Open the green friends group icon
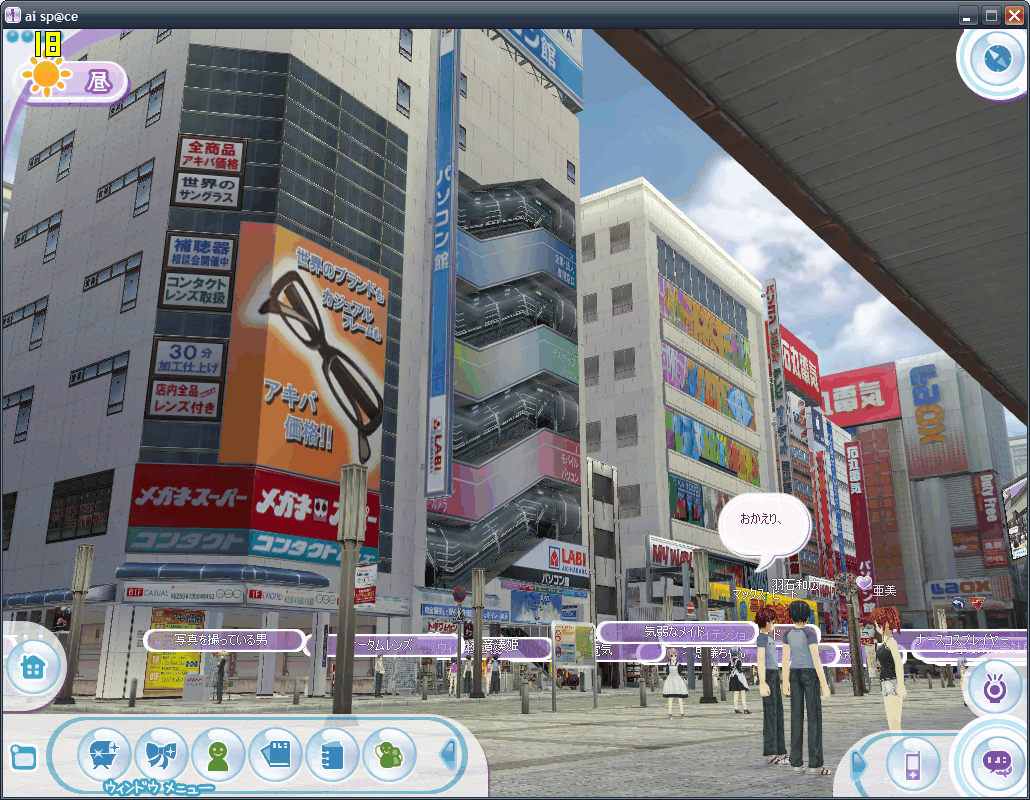Image resolution: width=1030 pixels, height=800 pixels. tap(389, 755)
